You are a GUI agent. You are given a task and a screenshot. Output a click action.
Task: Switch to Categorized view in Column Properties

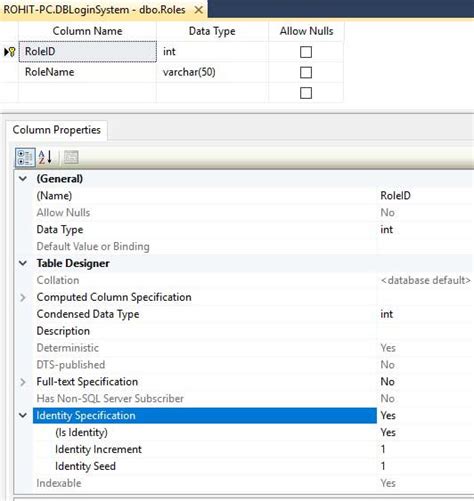click(25, 157)
